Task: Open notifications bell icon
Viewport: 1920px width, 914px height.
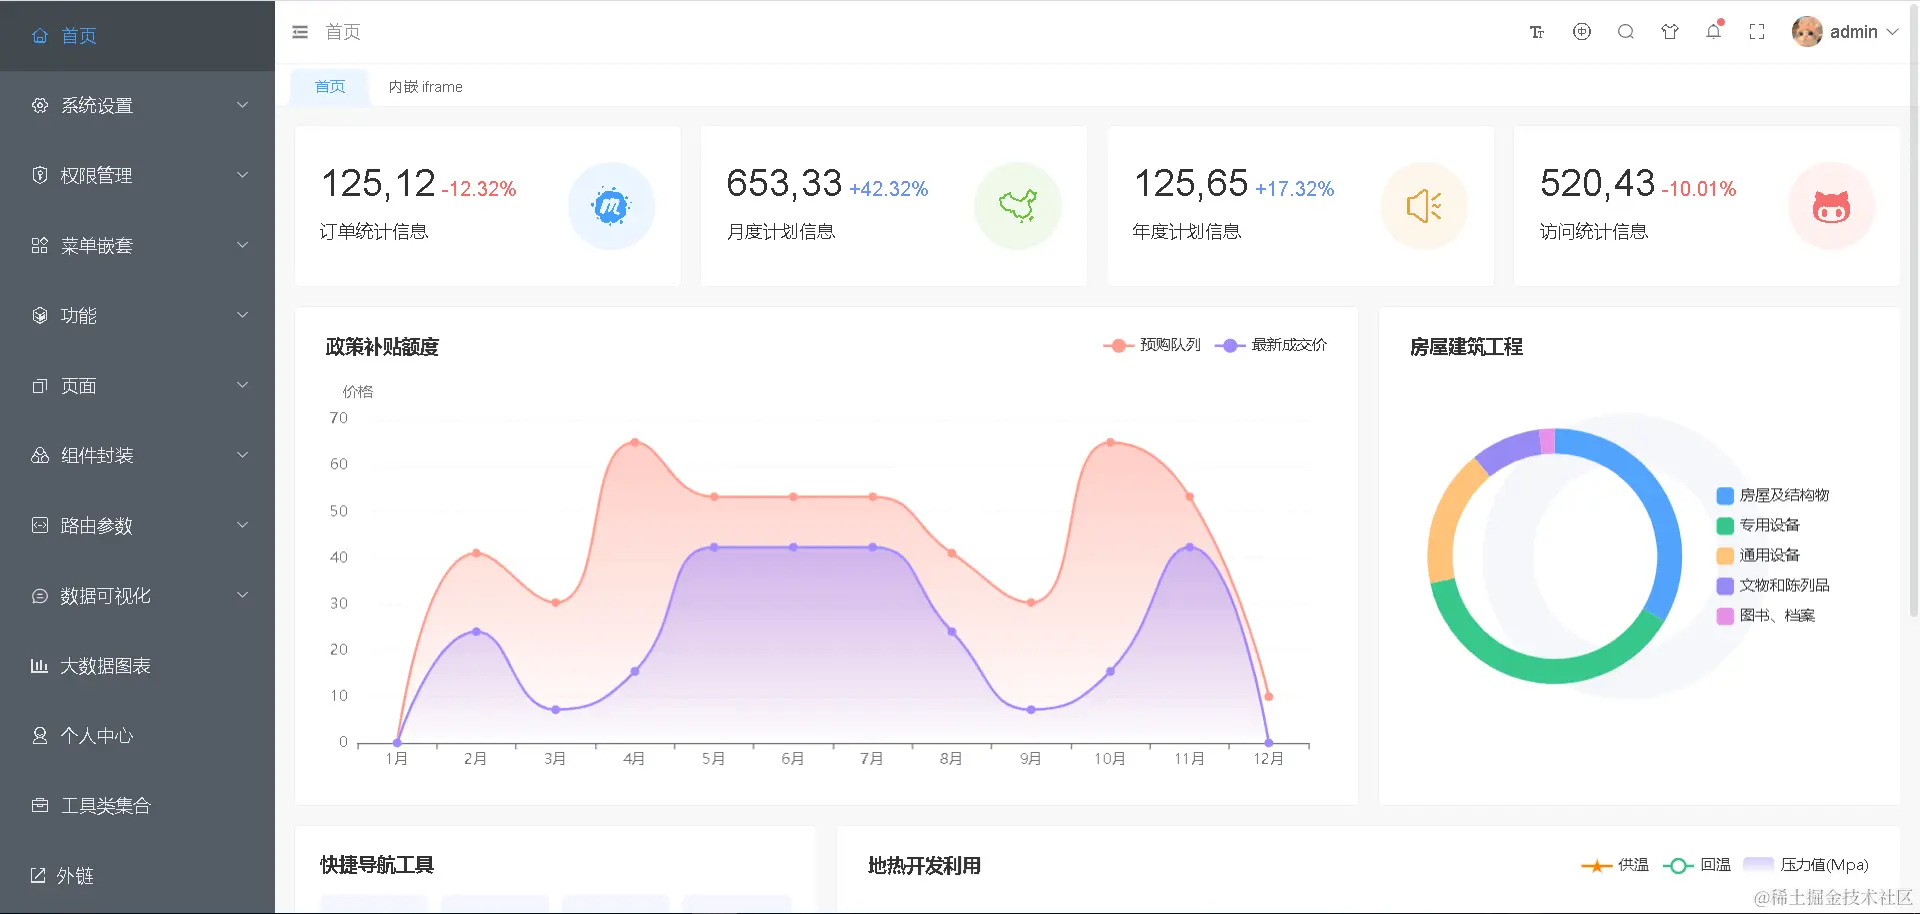Action: click(1714, 31)
